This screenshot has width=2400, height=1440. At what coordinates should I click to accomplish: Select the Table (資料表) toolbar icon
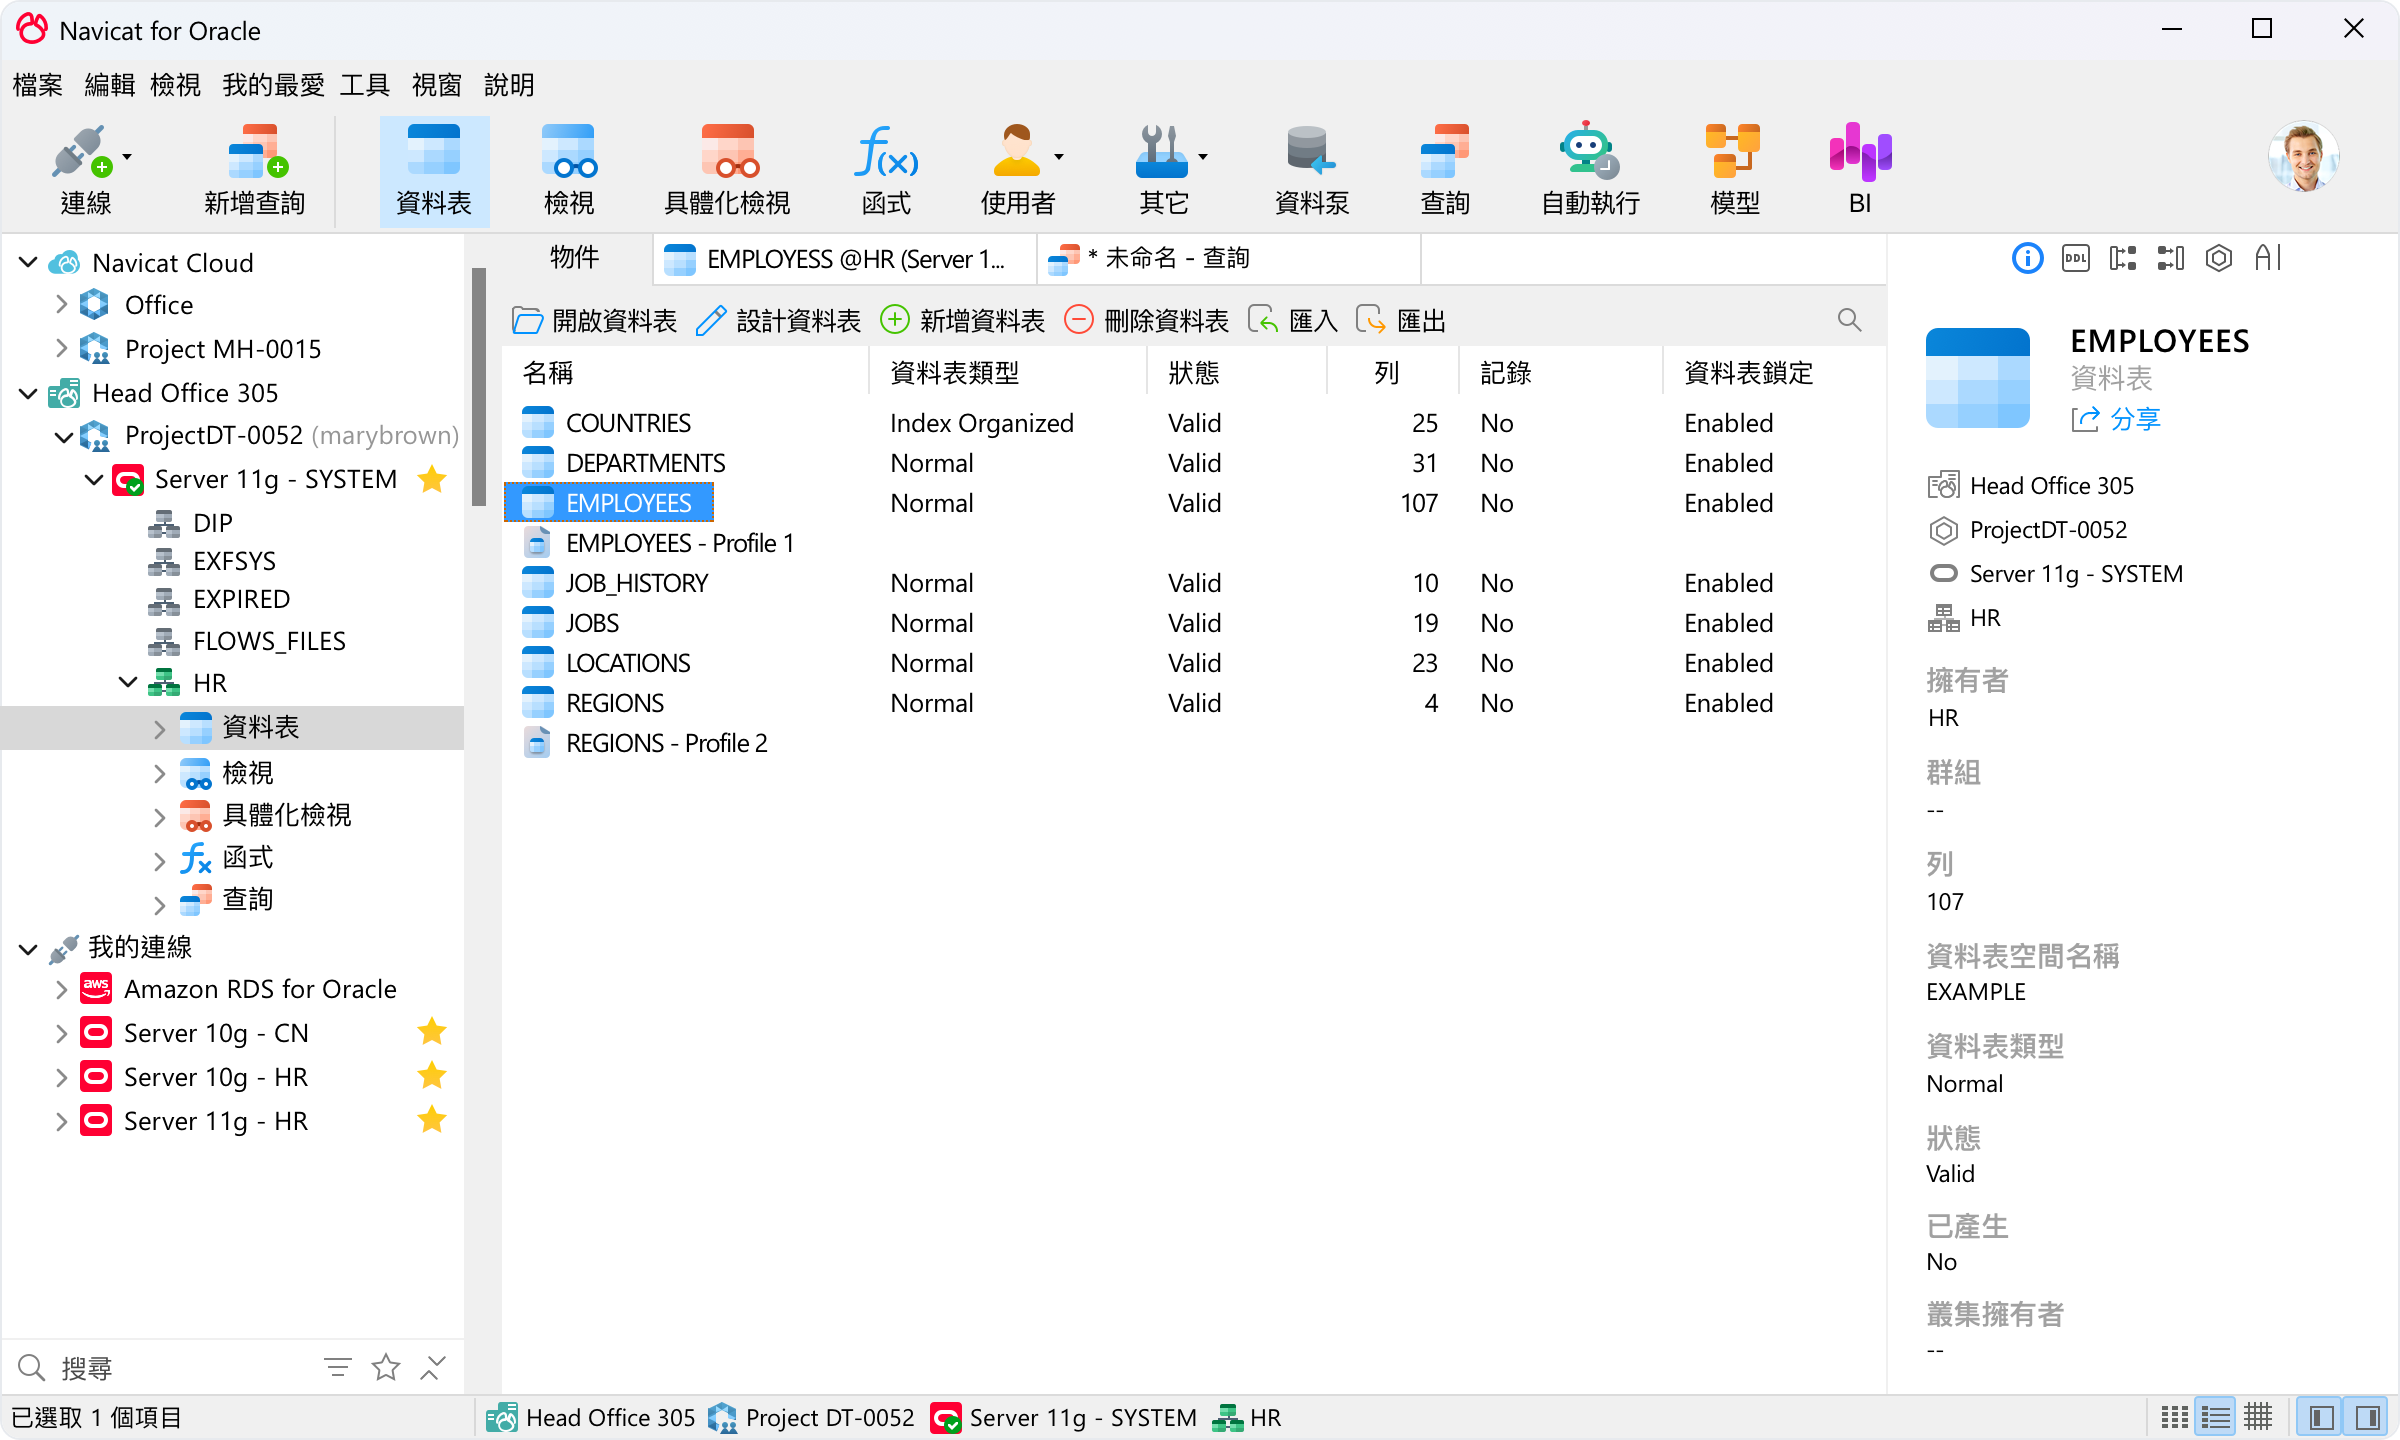point(434,170)
